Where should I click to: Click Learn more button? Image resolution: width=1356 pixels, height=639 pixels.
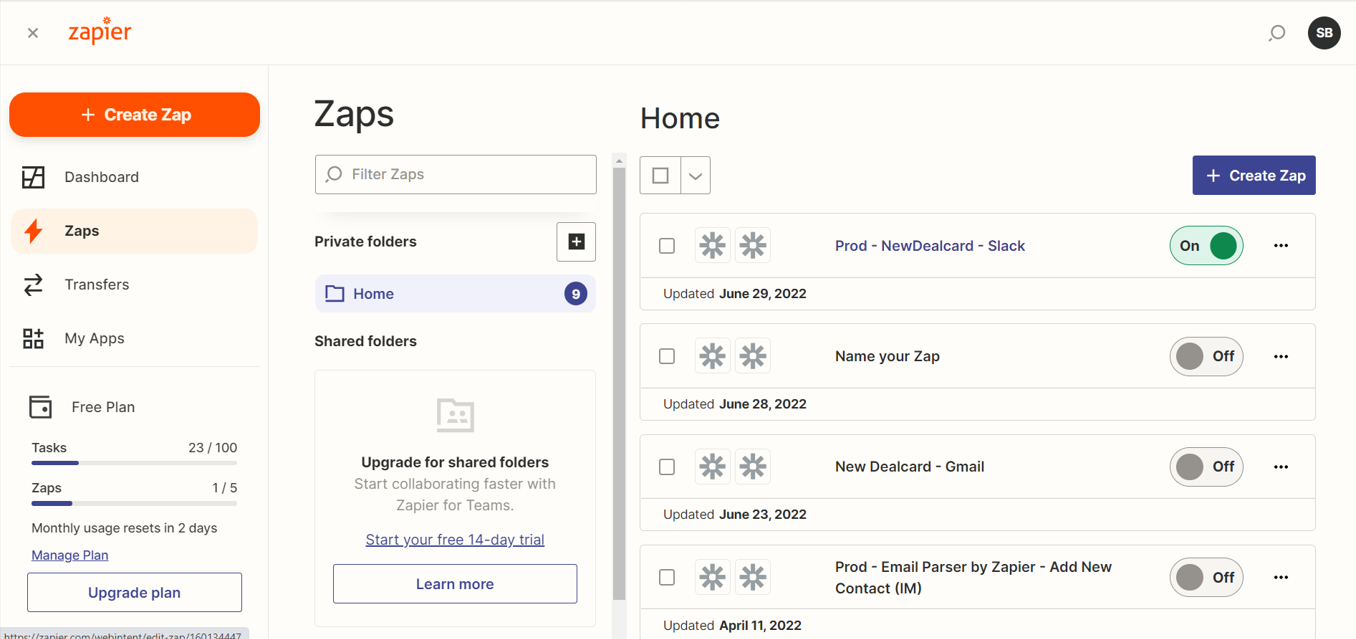coord(455,584)
